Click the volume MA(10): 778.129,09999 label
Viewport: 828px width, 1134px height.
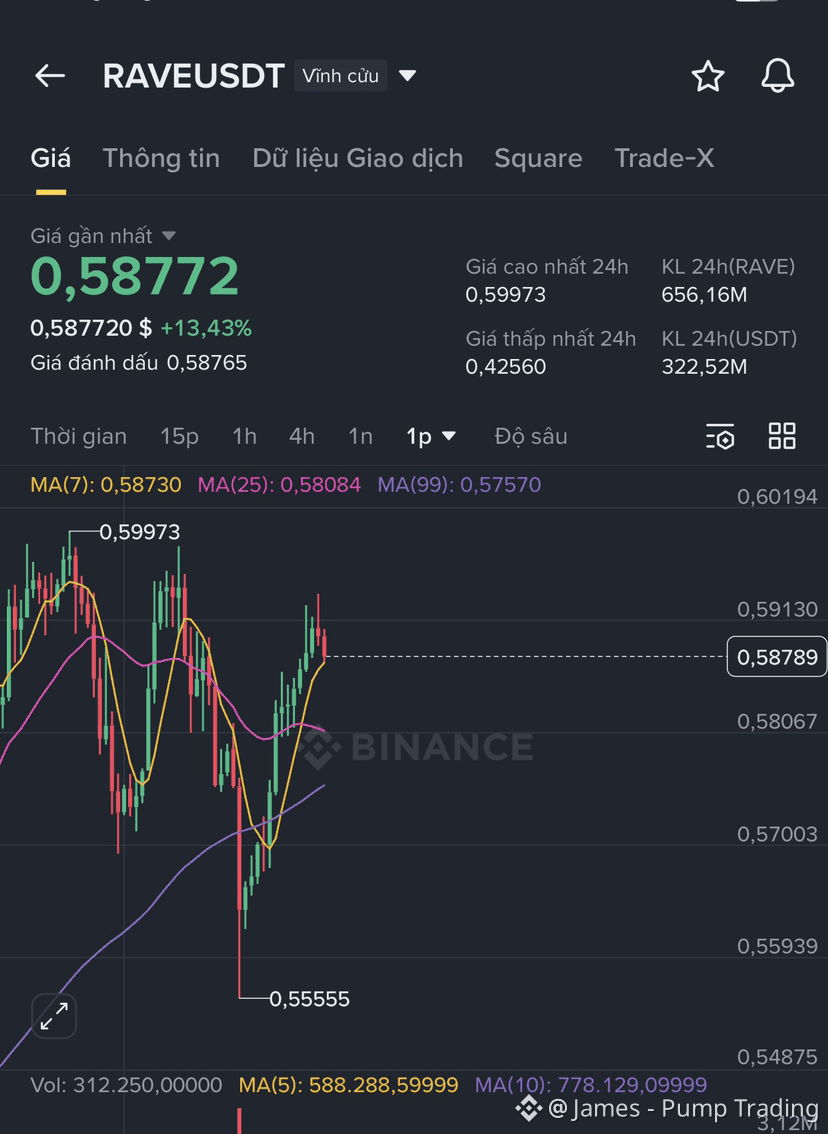tap(591, 1085)
